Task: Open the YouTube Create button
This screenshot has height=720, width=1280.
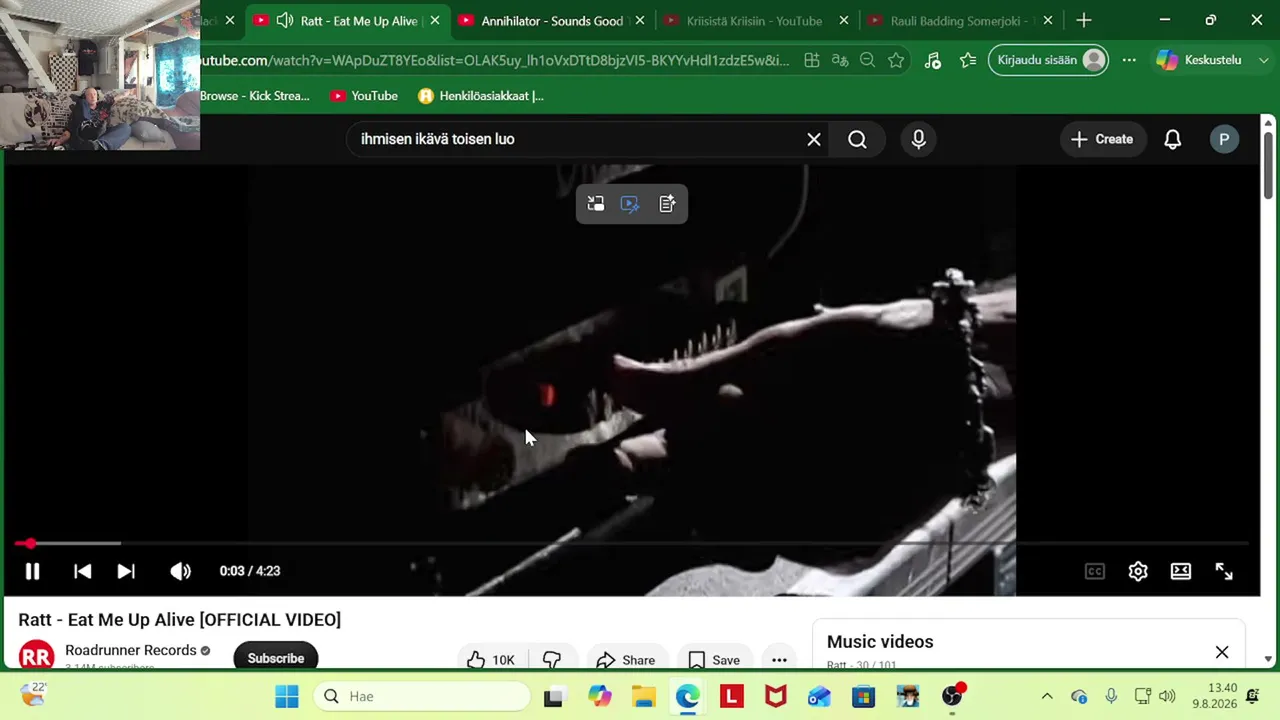Action: [1102, 139]
